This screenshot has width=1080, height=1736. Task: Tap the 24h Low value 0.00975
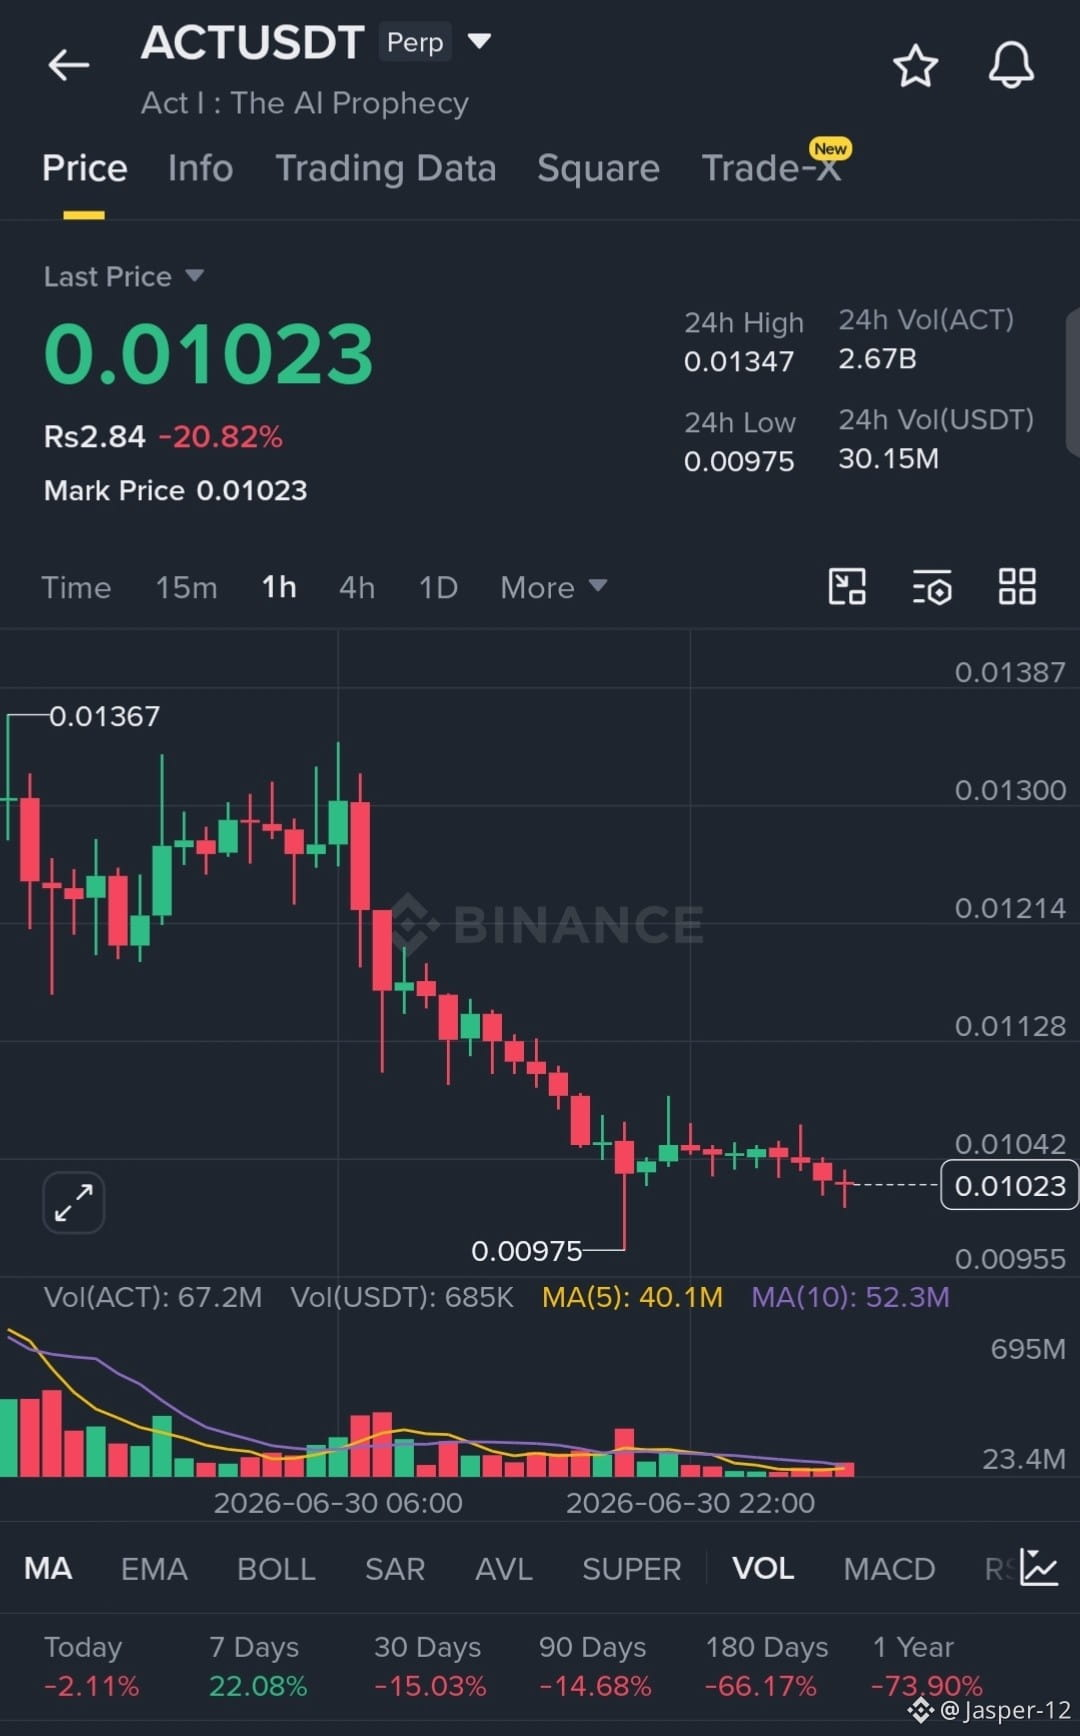pos(739,461)
